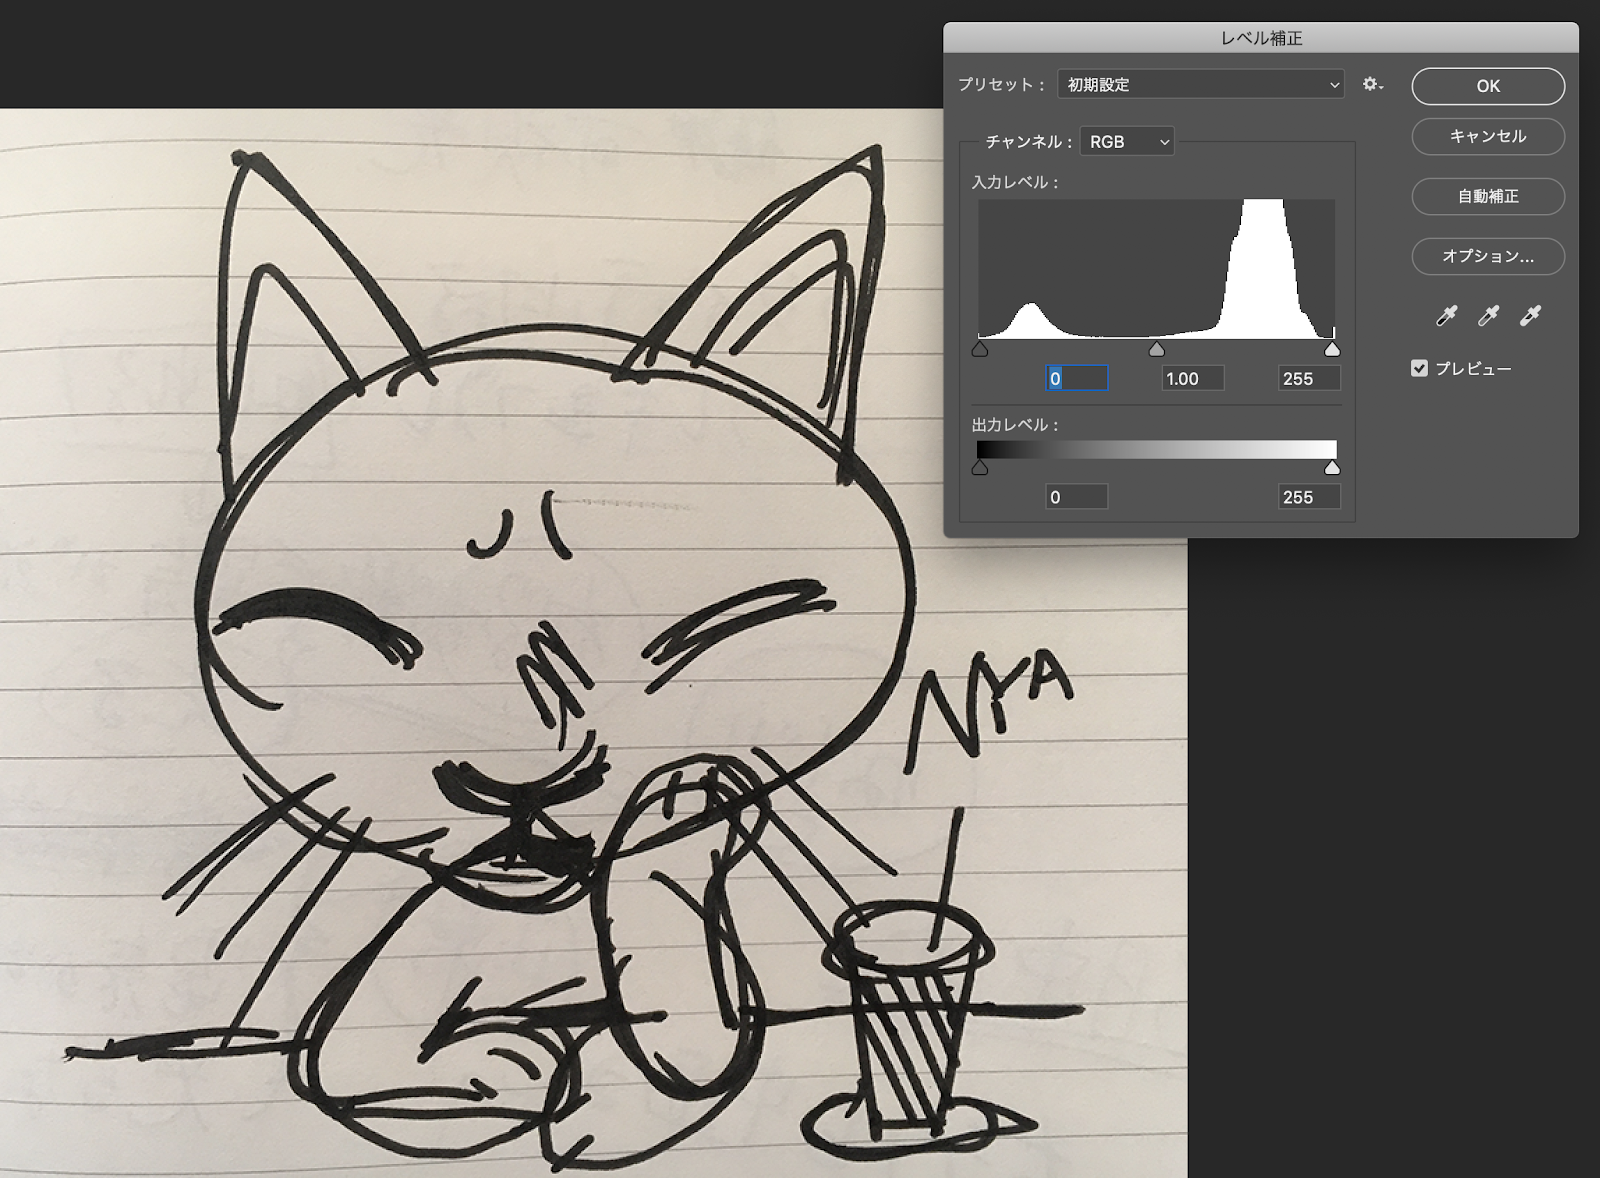Image resolution: width=1600 pixels, height=1178 pixels.
Task: Click the gamma field showing 1.00
Action: (x=1193, y=378)
